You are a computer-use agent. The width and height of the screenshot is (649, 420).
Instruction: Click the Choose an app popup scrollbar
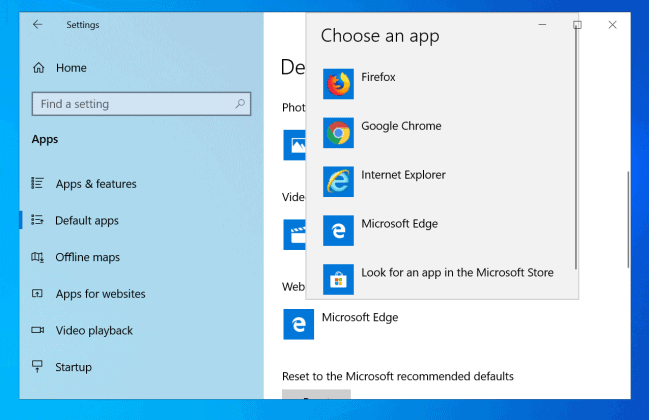[x=576, y=149]
